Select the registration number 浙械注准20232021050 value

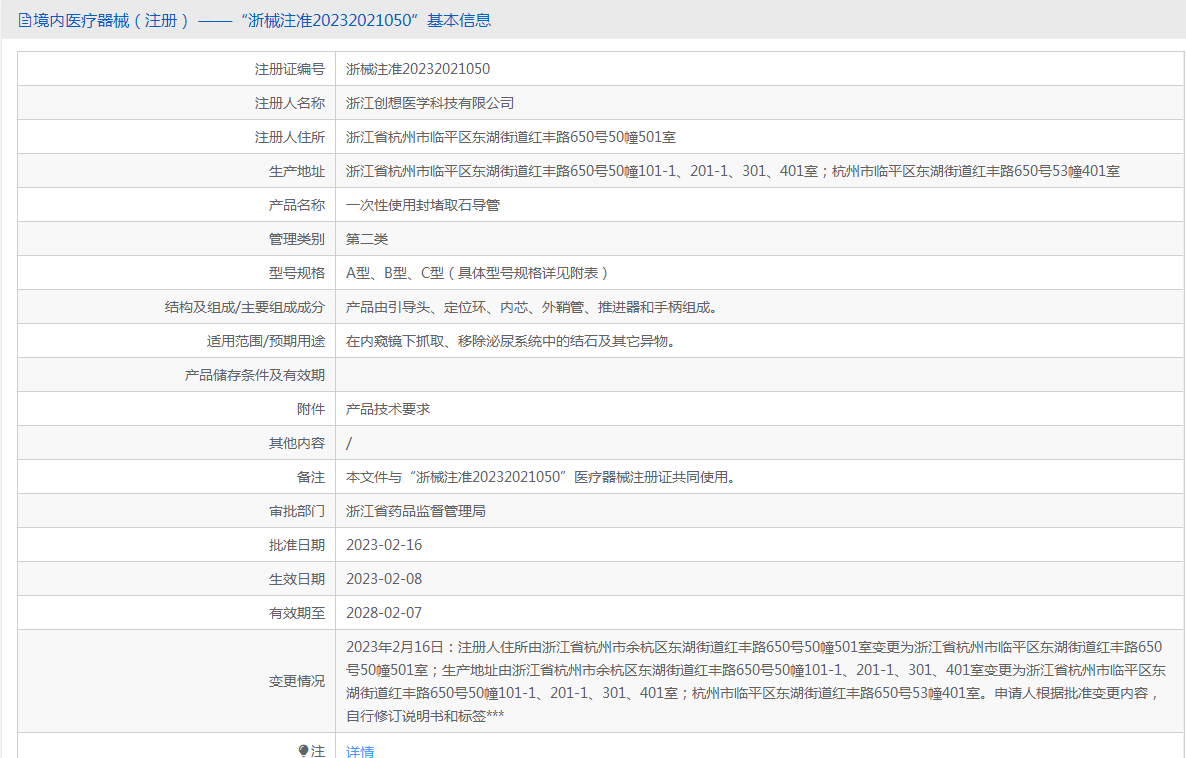(x=418, y=69)
